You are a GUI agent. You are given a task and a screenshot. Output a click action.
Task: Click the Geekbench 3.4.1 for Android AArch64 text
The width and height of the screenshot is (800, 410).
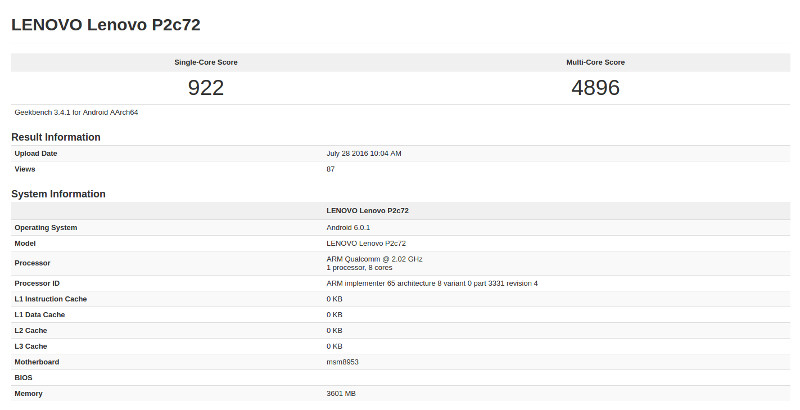click(x=77, y=112)
